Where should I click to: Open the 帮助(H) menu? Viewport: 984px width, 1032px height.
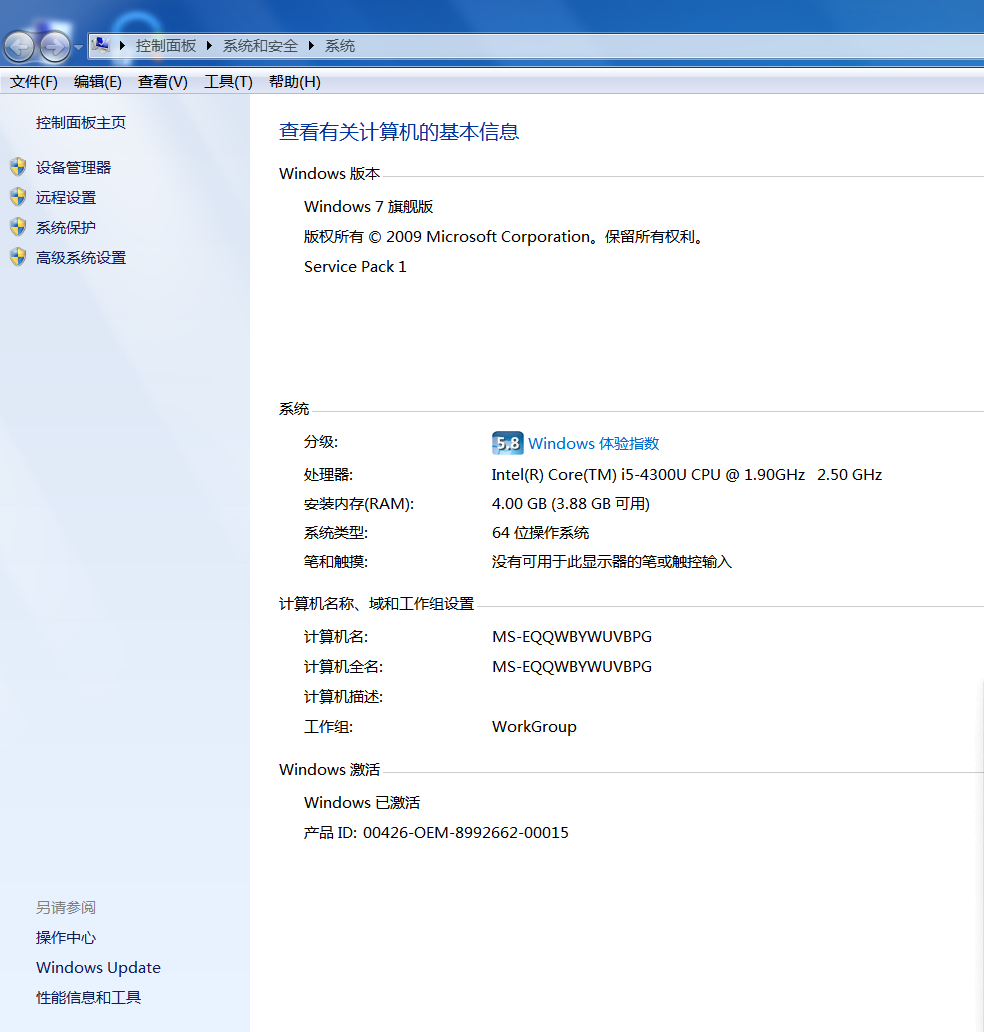[294, 82]
